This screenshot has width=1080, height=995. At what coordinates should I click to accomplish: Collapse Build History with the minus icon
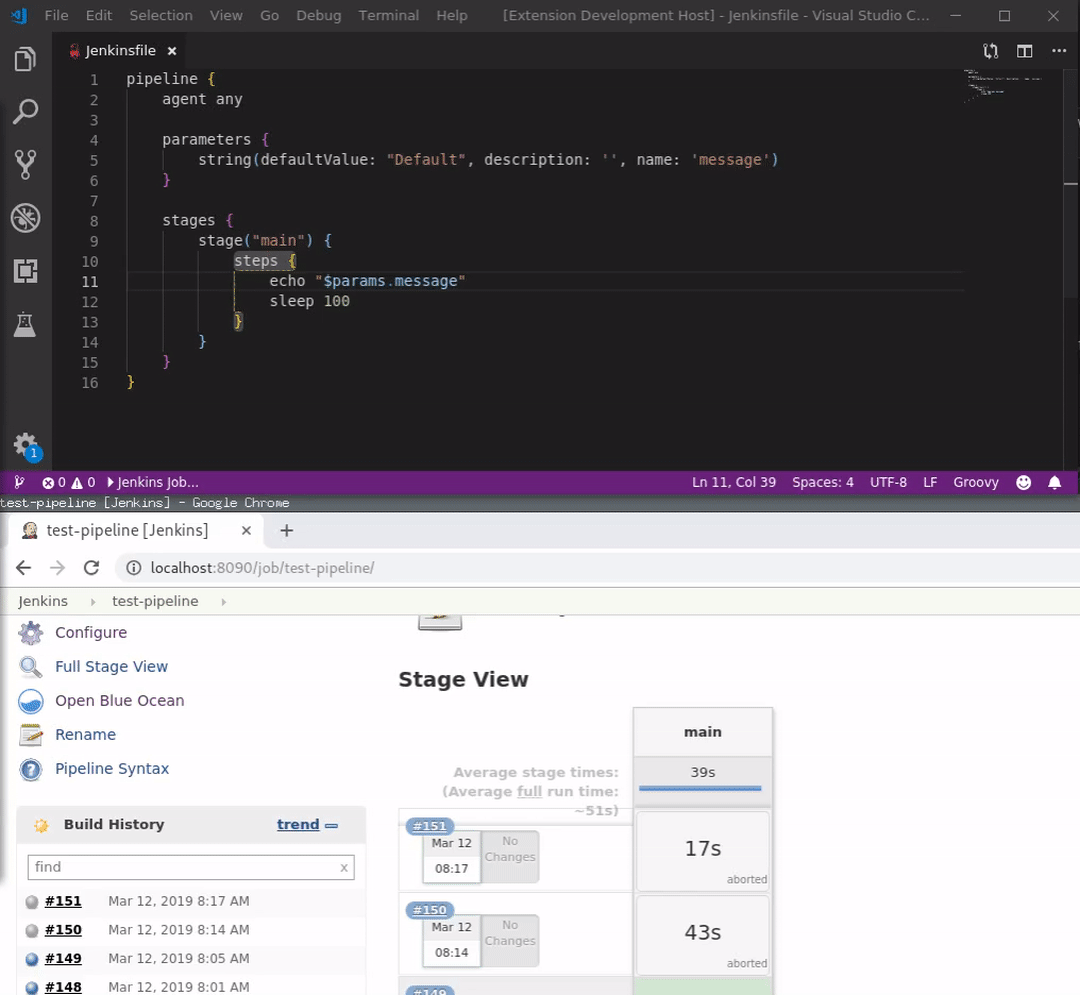(331, 825)
